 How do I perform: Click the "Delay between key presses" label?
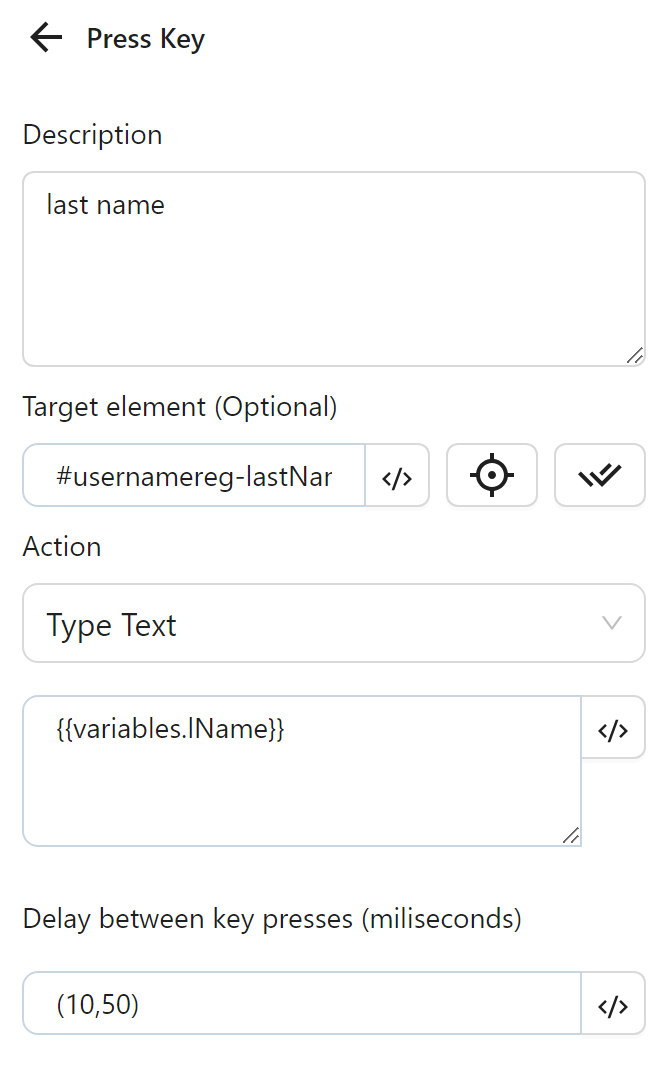pos(272,919)
